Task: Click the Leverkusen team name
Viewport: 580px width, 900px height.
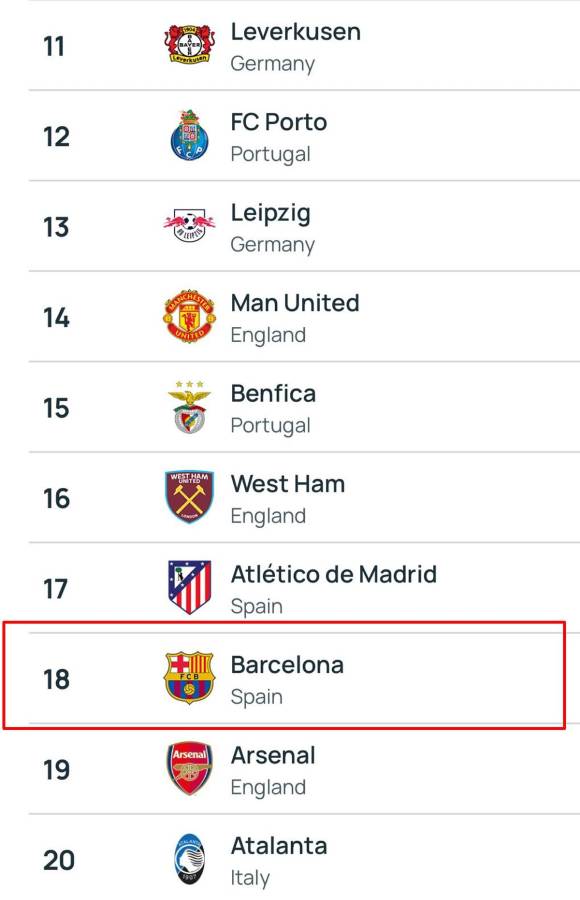Action: 296,31
